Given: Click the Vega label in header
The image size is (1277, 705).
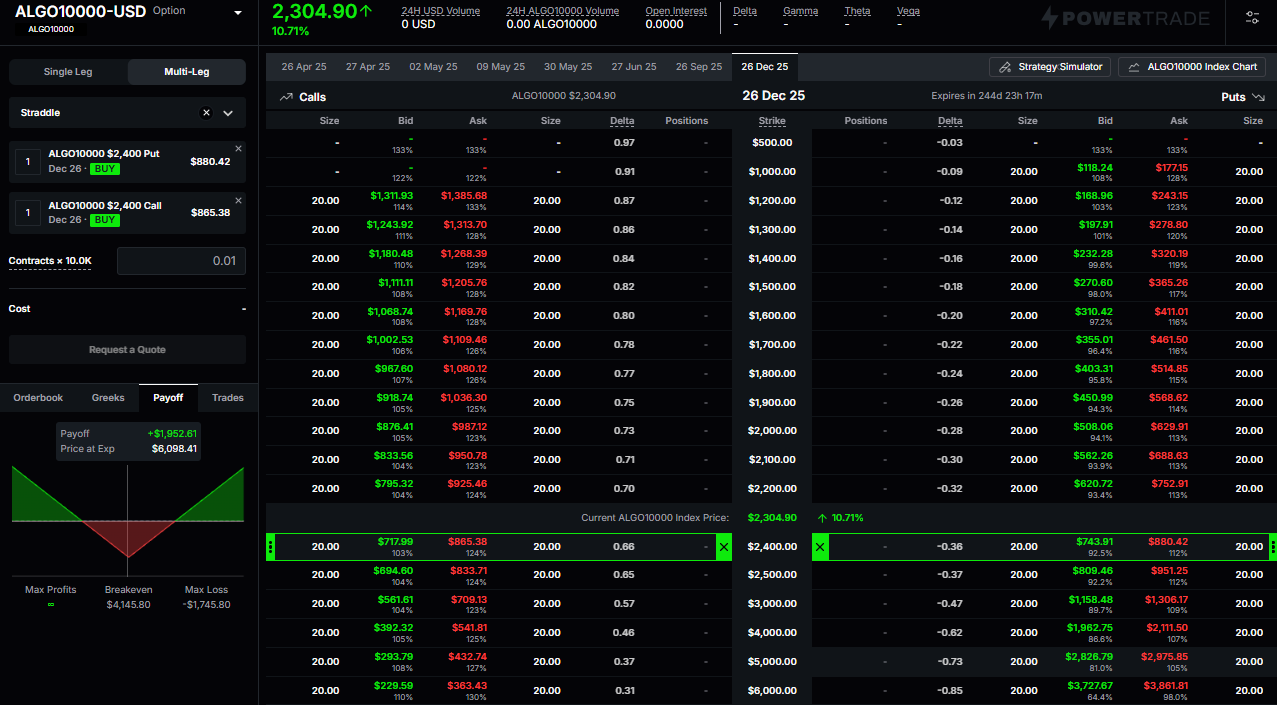Looking at the screenshot, I should [x=908, y=11].
